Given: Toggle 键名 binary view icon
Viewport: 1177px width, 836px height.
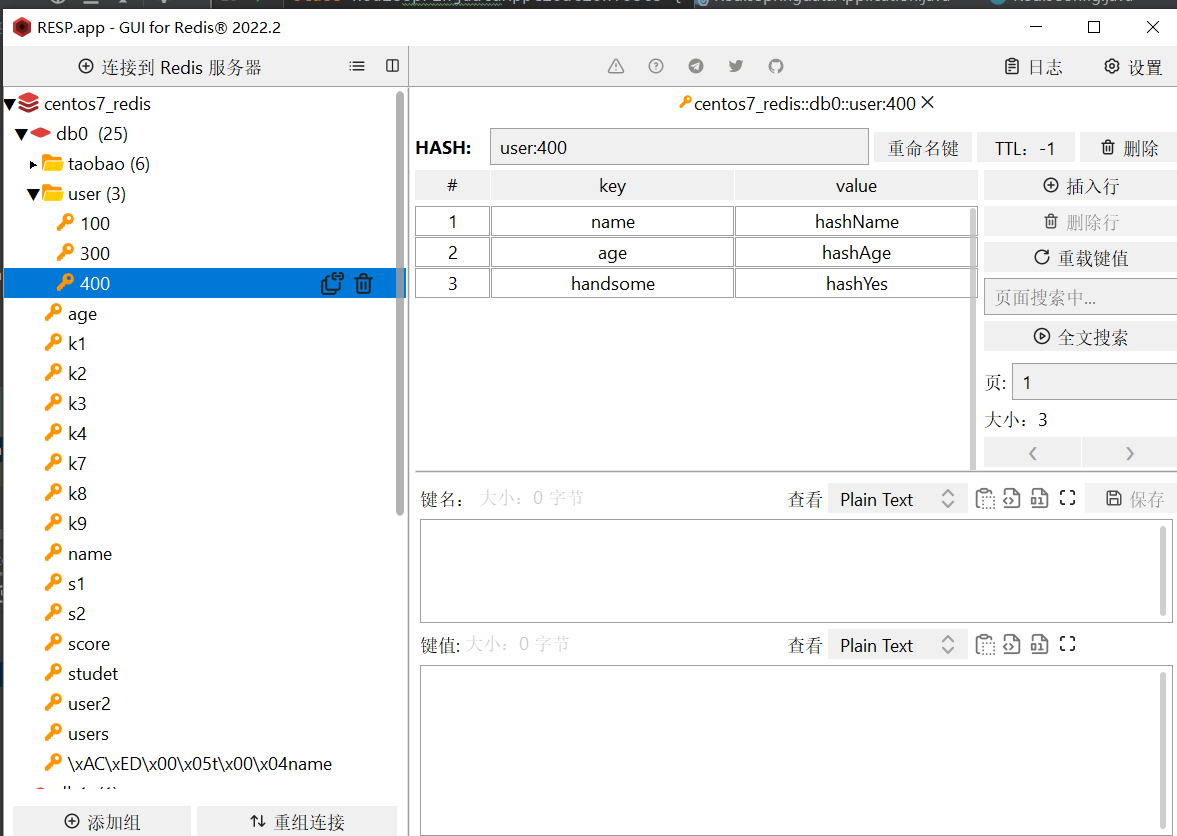Looking at the screenshot, I should (x=1039, y=498).
